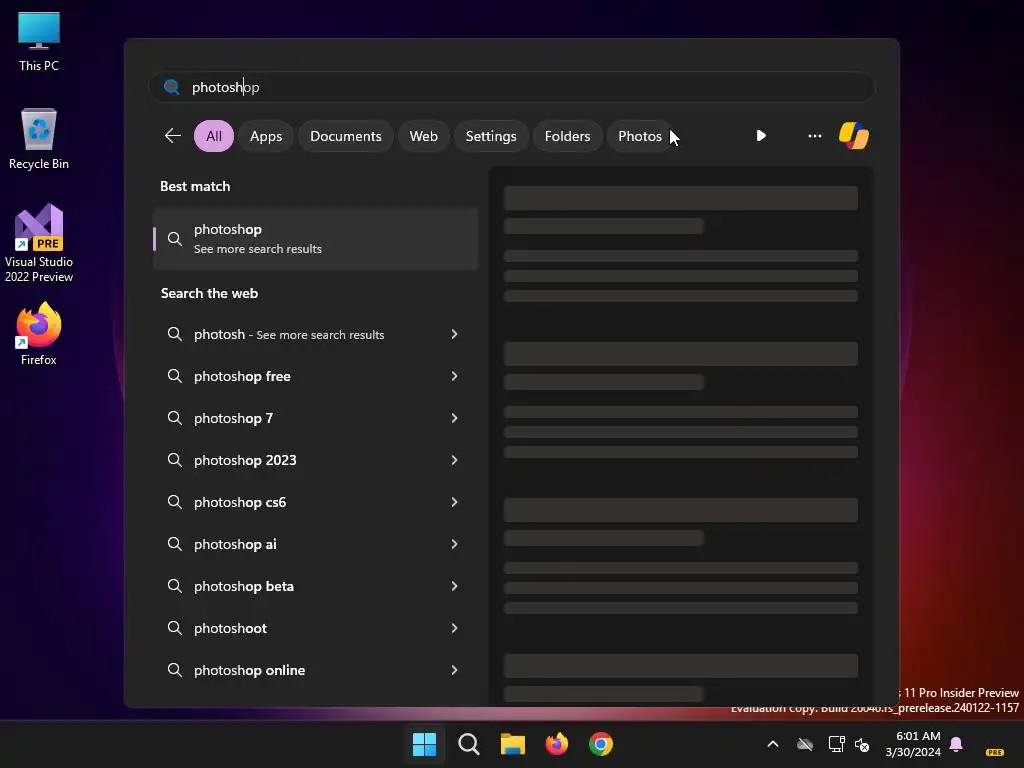Screen dimensions: 1024x768
Task: Launch Firefox from the desktop shortcut
Action: click(x=39, y=334)
